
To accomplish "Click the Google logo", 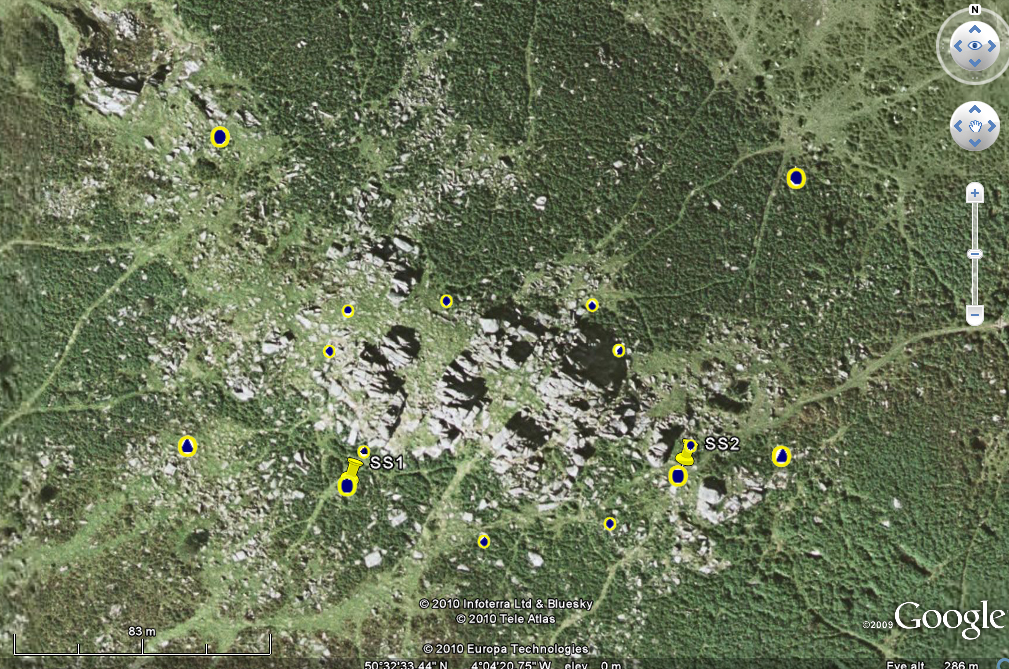I will pyautogui.click(x=949, y=619).
